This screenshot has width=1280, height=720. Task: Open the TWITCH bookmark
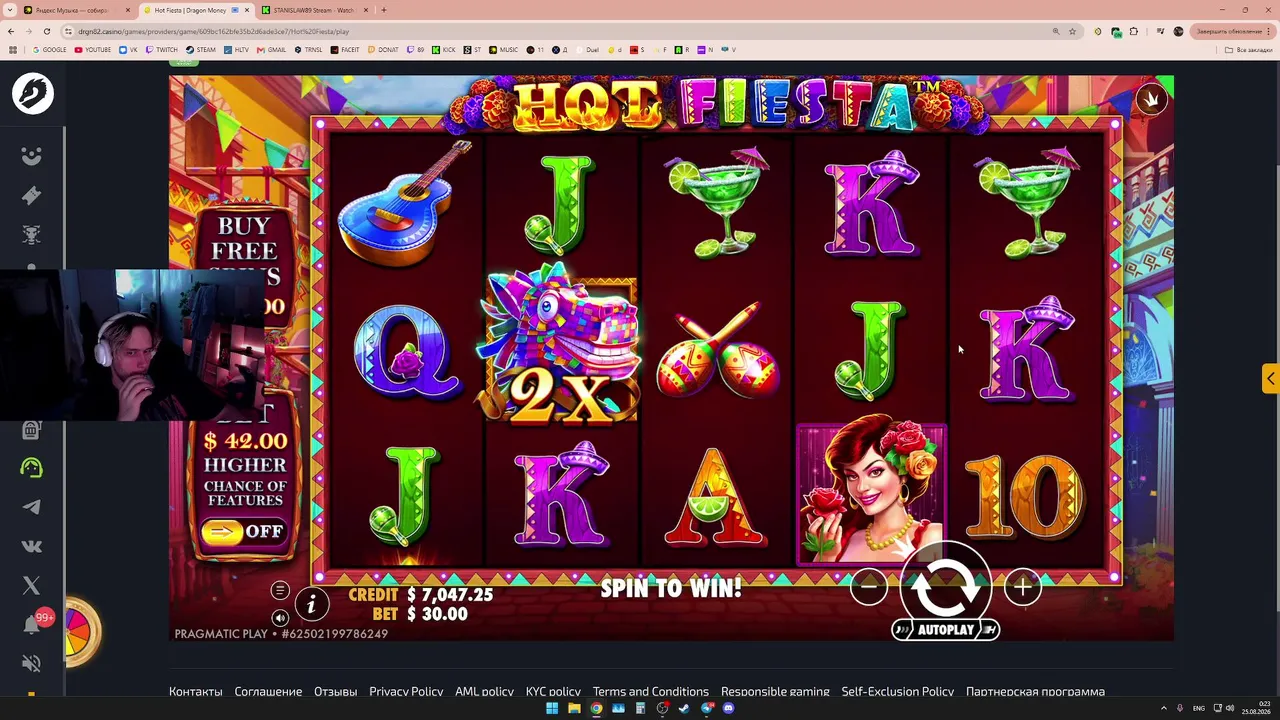[162, 49]
